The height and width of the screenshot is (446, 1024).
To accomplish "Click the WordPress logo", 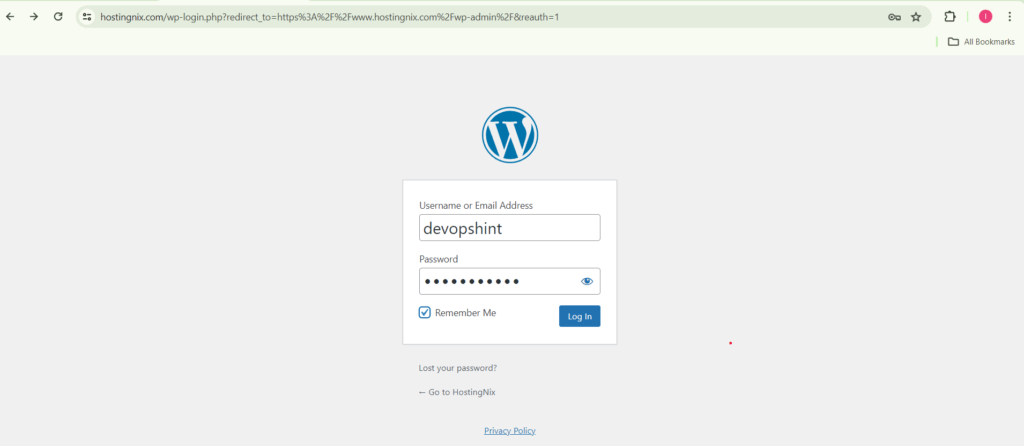I will coord(510,135).
